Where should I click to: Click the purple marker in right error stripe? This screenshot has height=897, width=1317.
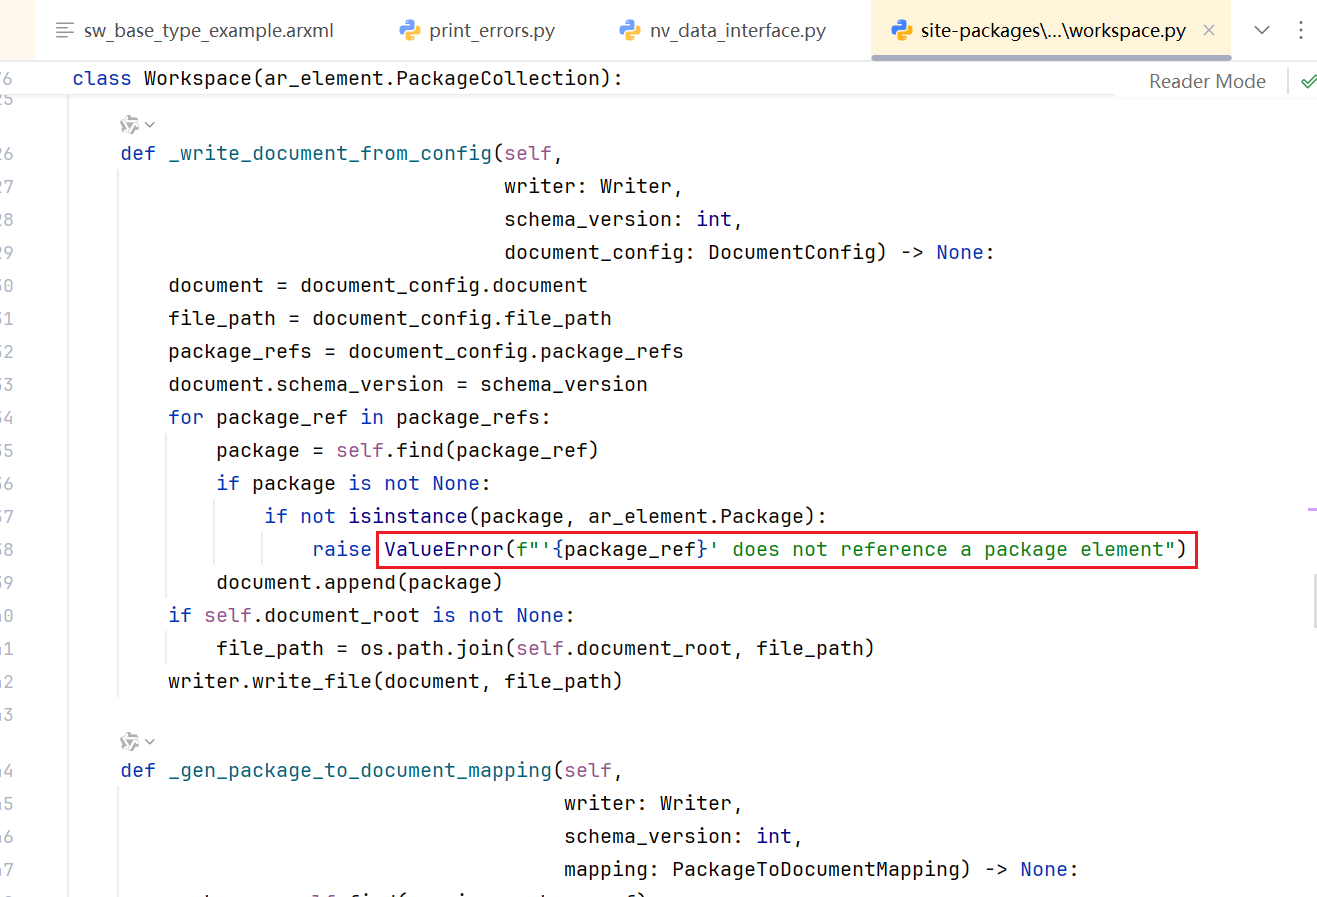pos(1311,510)
